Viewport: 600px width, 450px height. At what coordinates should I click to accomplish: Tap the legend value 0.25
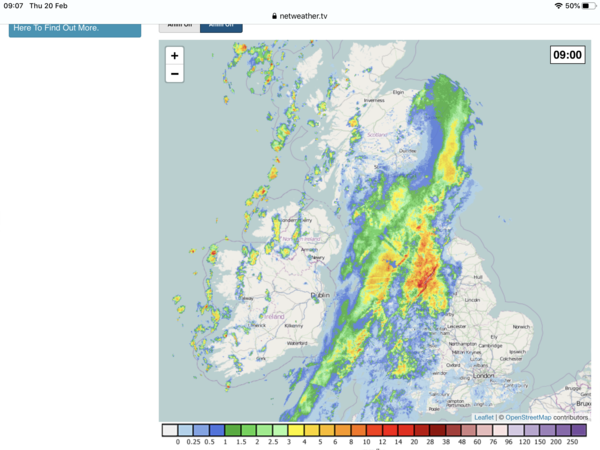click(x=194, y=442)
